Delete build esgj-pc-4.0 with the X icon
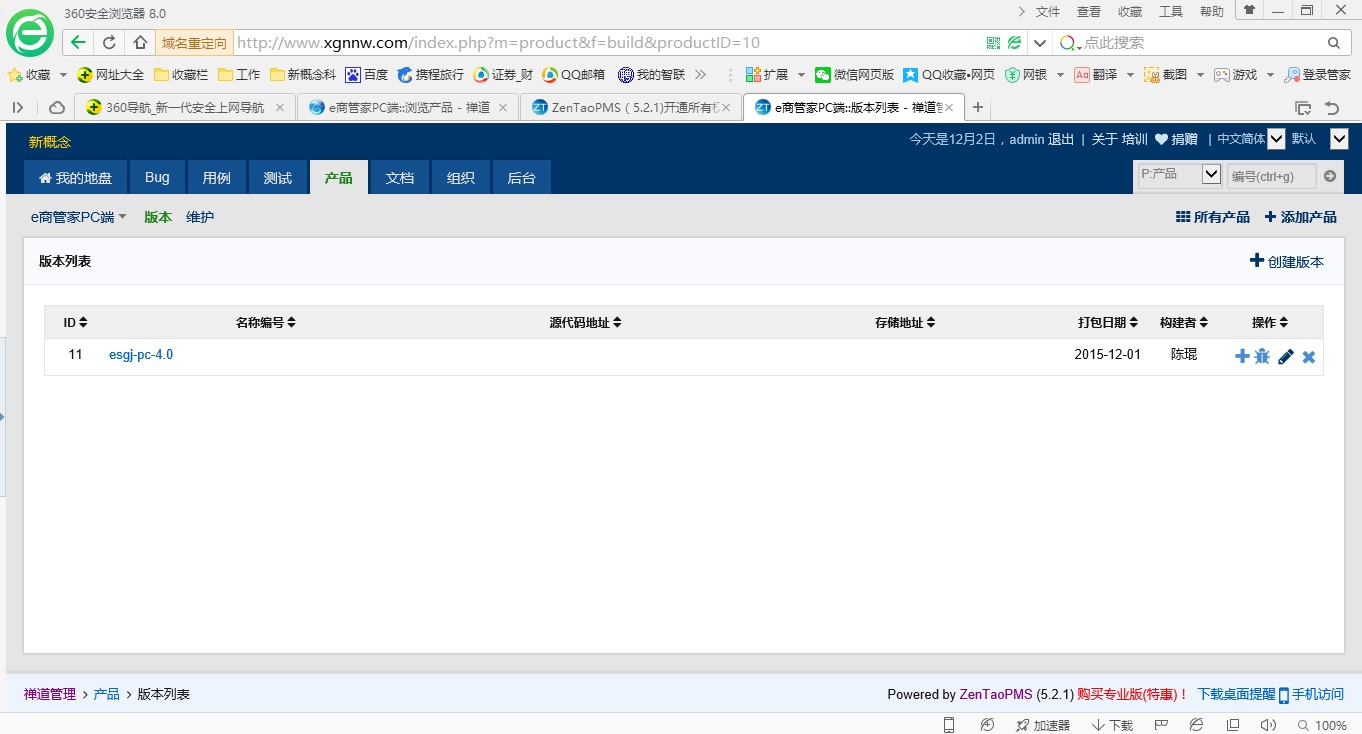This screenshot has width=1362, height=734. (1308, 356)
